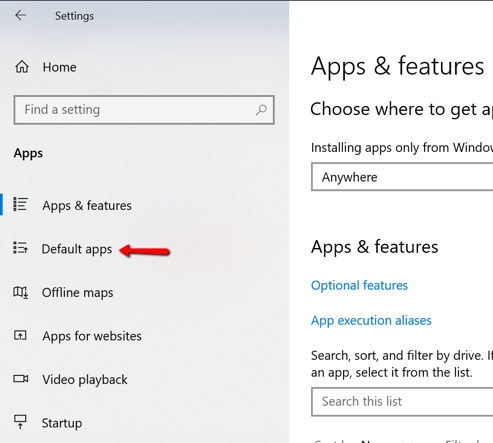Screen dimensions: 493x443
Task: Click the Search this list field
Action: [402, 402]
